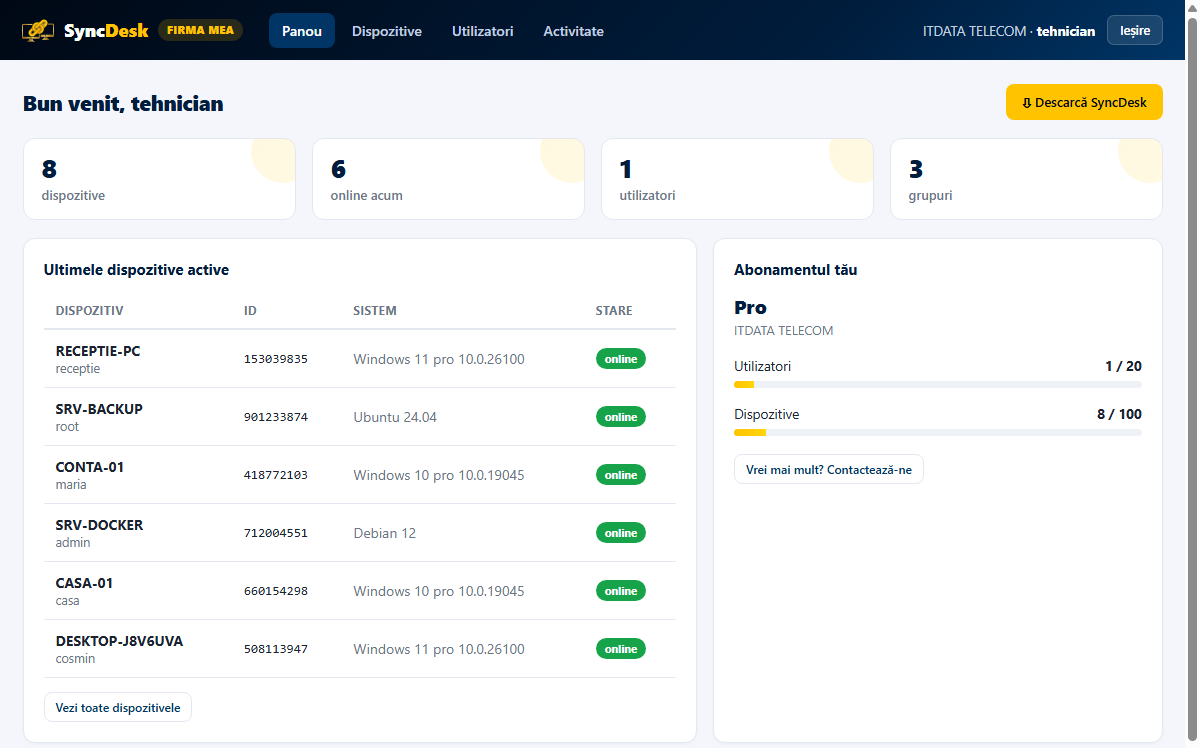
Task: Click ID 153039835
Action: pyautogui.click(x=276, y=359)
